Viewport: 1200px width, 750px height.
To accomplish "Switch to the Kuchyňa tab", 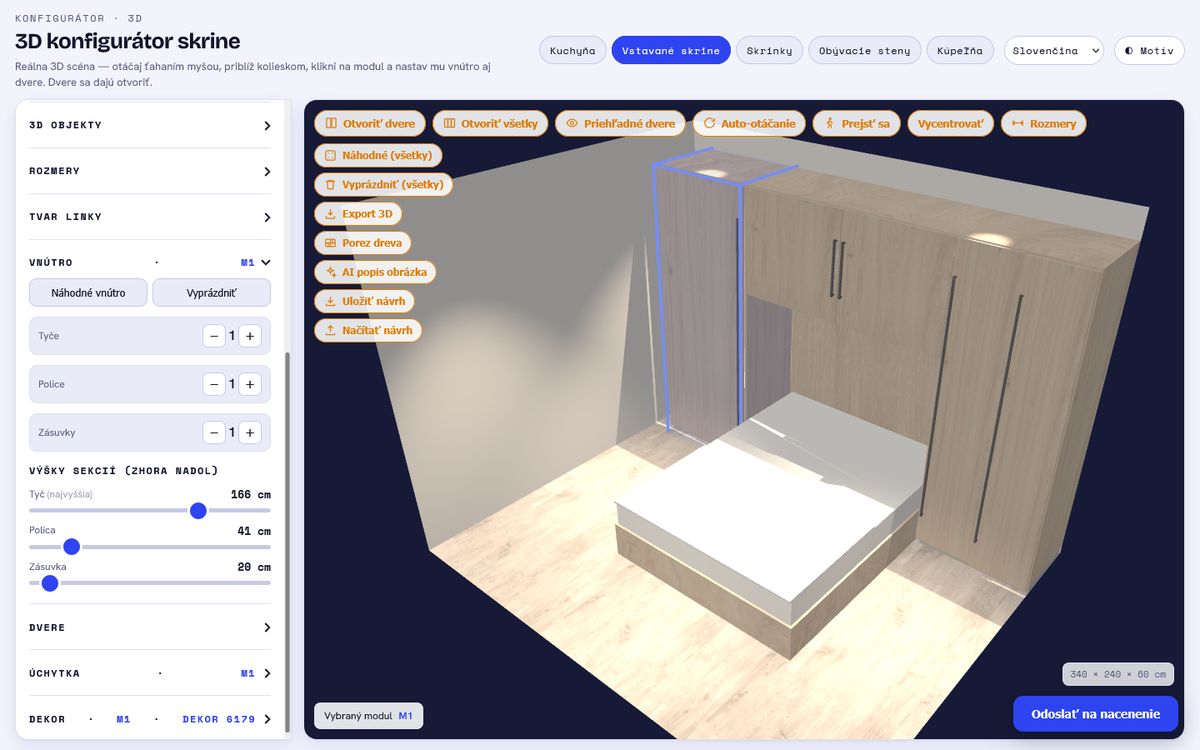I will (572, 50).
